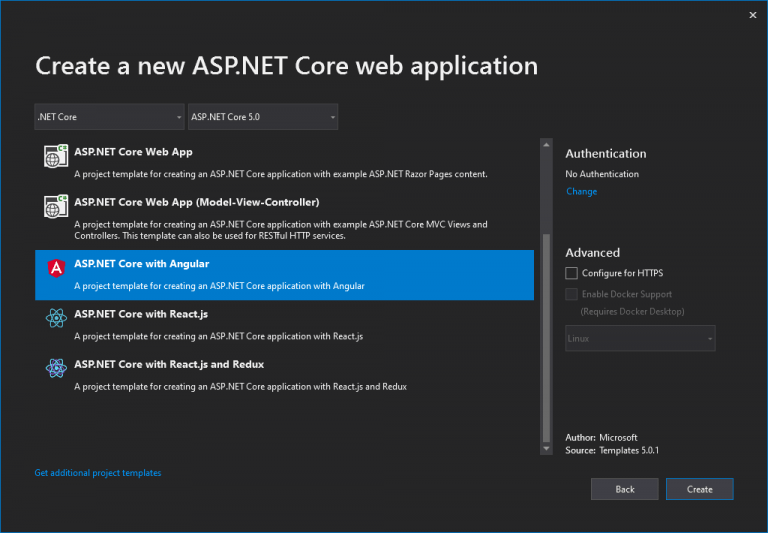This screenshot has height=533, width=768.
Task: Open the .NET Core framework dropdown
Action: click(109, 117)
